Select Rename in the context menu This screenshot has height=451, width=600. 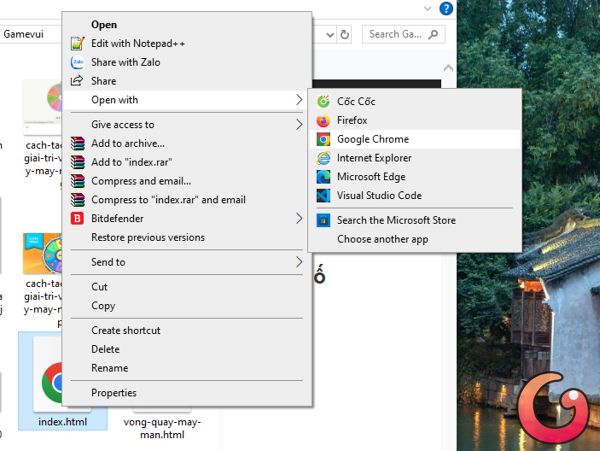pos(109,368)
